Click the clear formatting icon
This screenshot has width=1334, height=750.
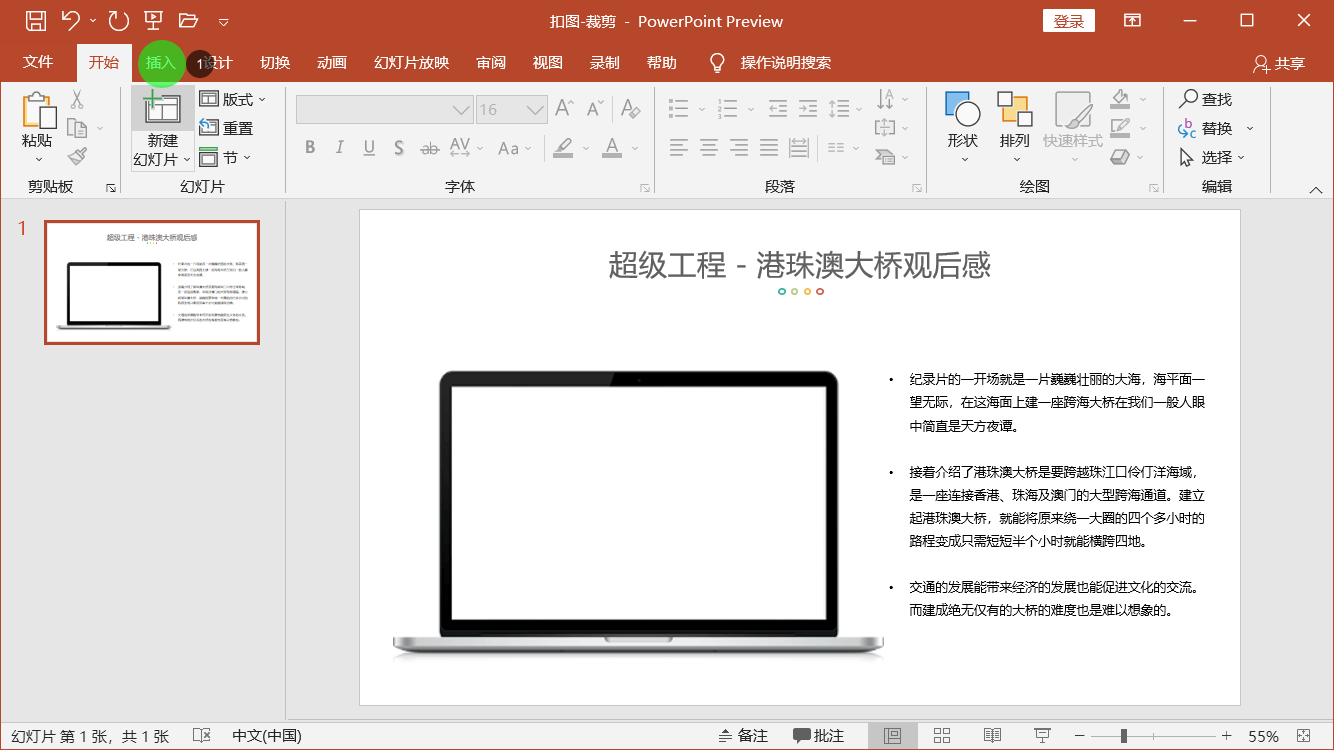[630, 108]
